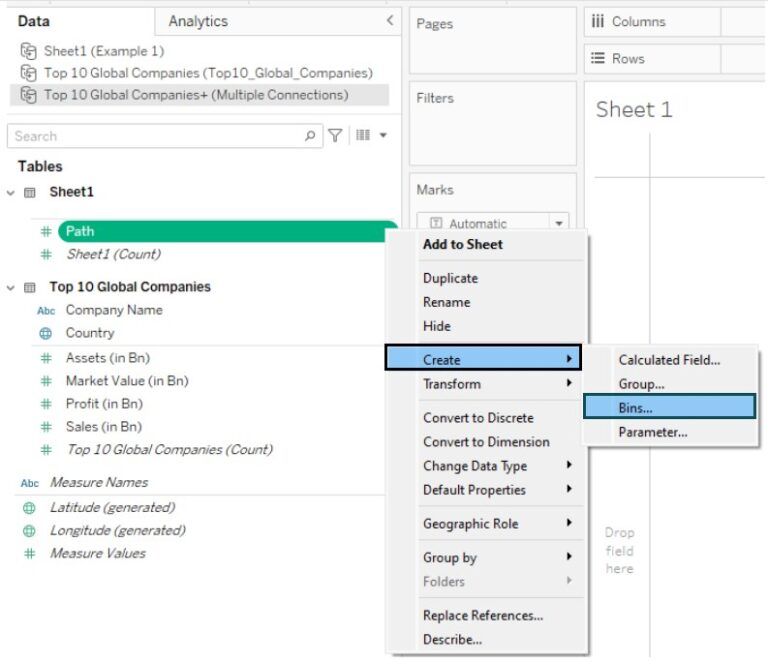Click the Top 10 Global Companies table icon

coord(30,287)
